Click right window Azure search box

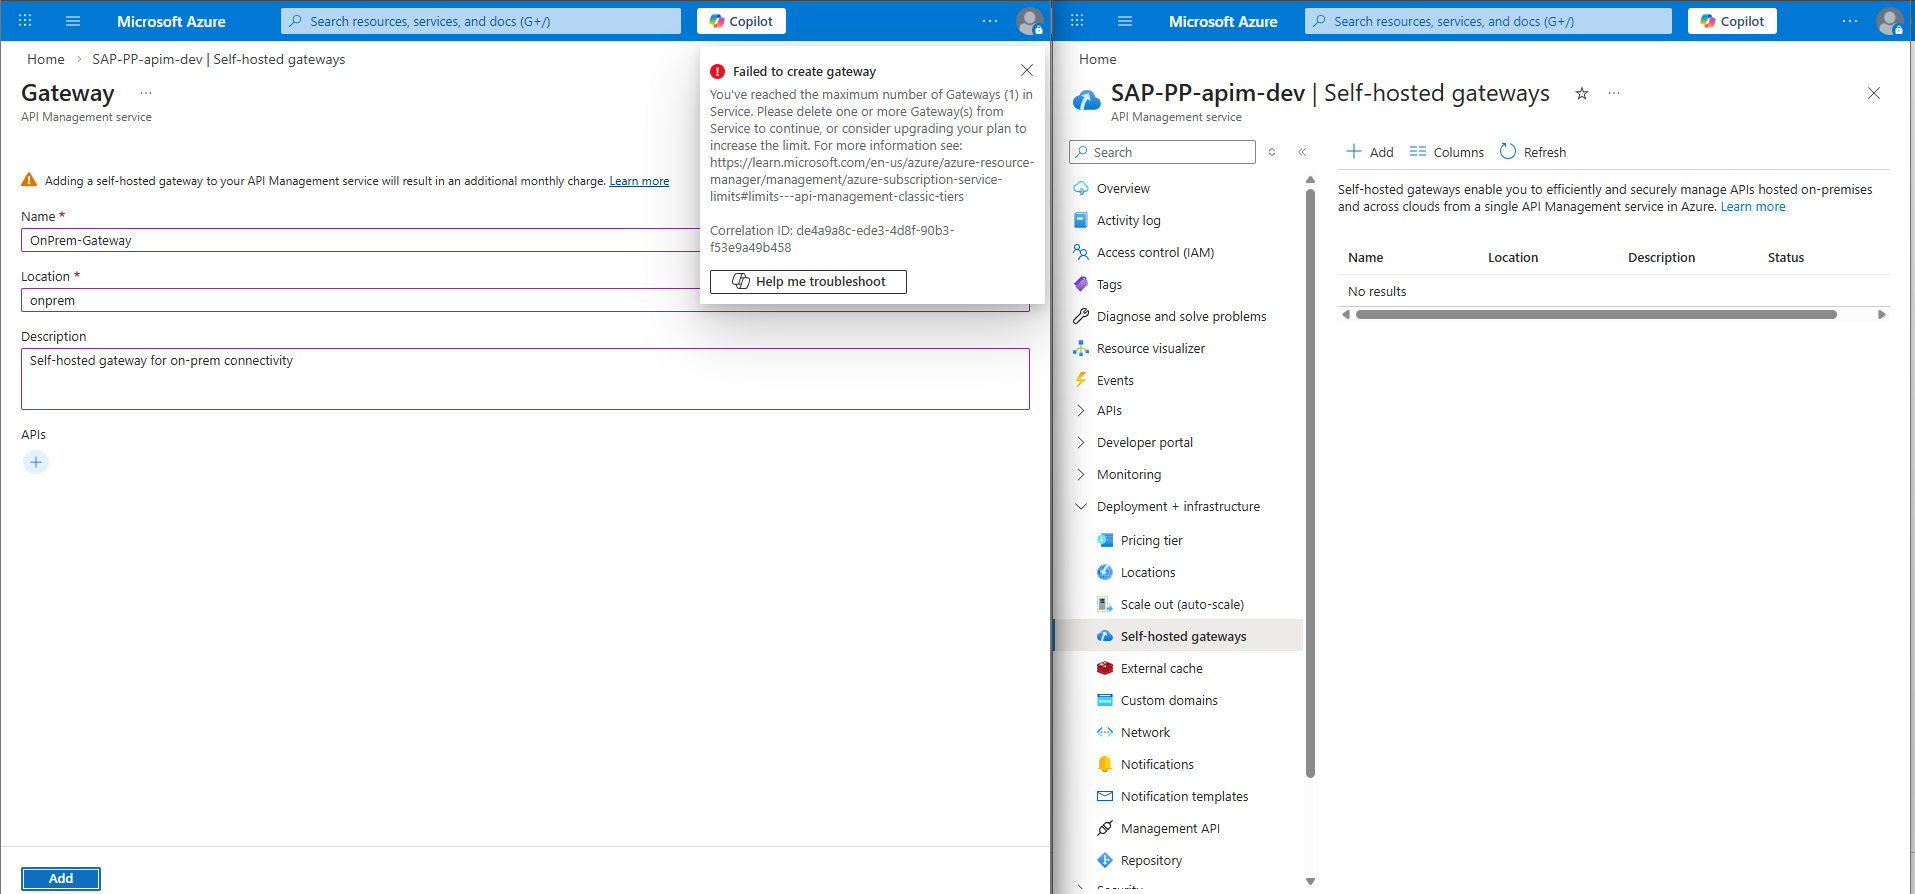tap(1488, 21)
